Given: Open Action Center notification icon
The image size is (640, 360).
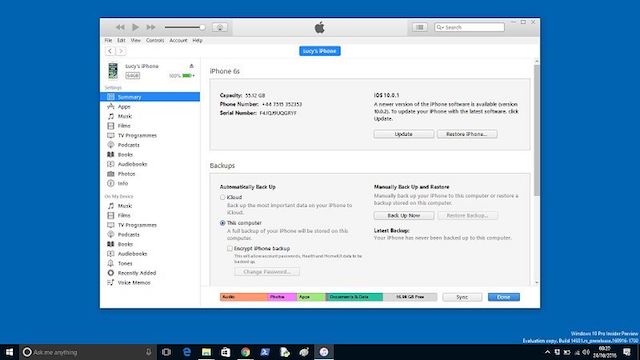Looking at the screenshot, I should [627, 352].
